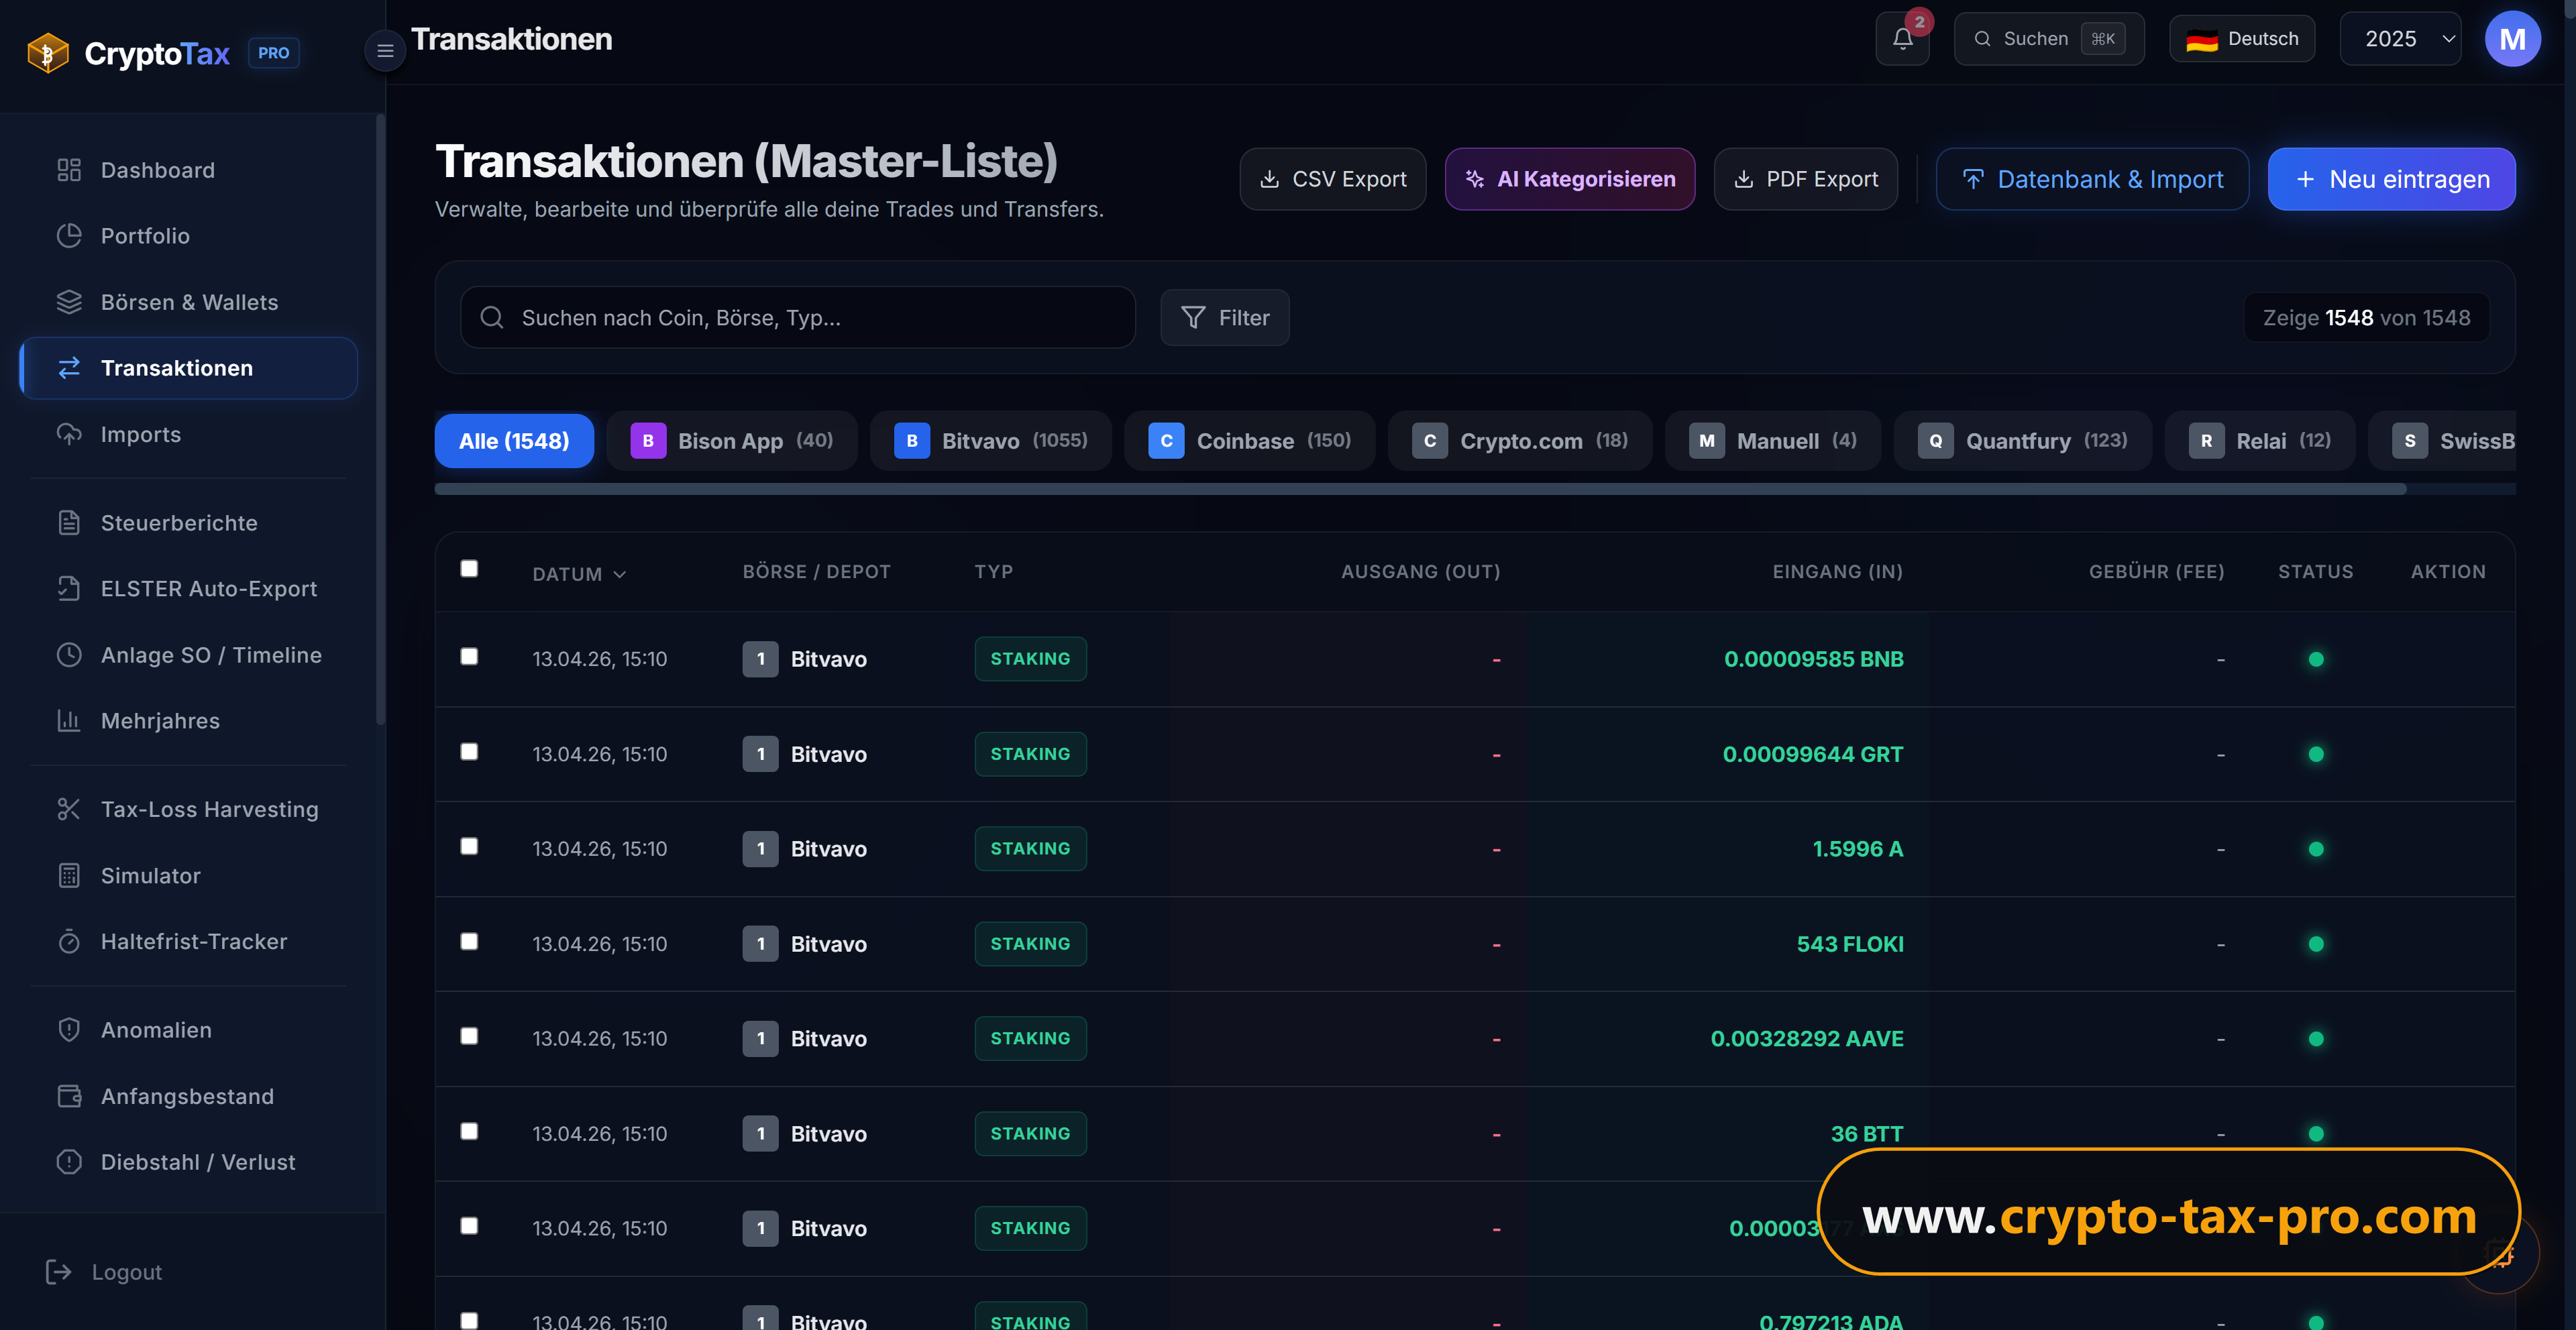Image resolution: width=2576 pixels, height=1330 pixels.
Task: Check the 0.00003 staking row checkbox
Action: coord(469,1226)
